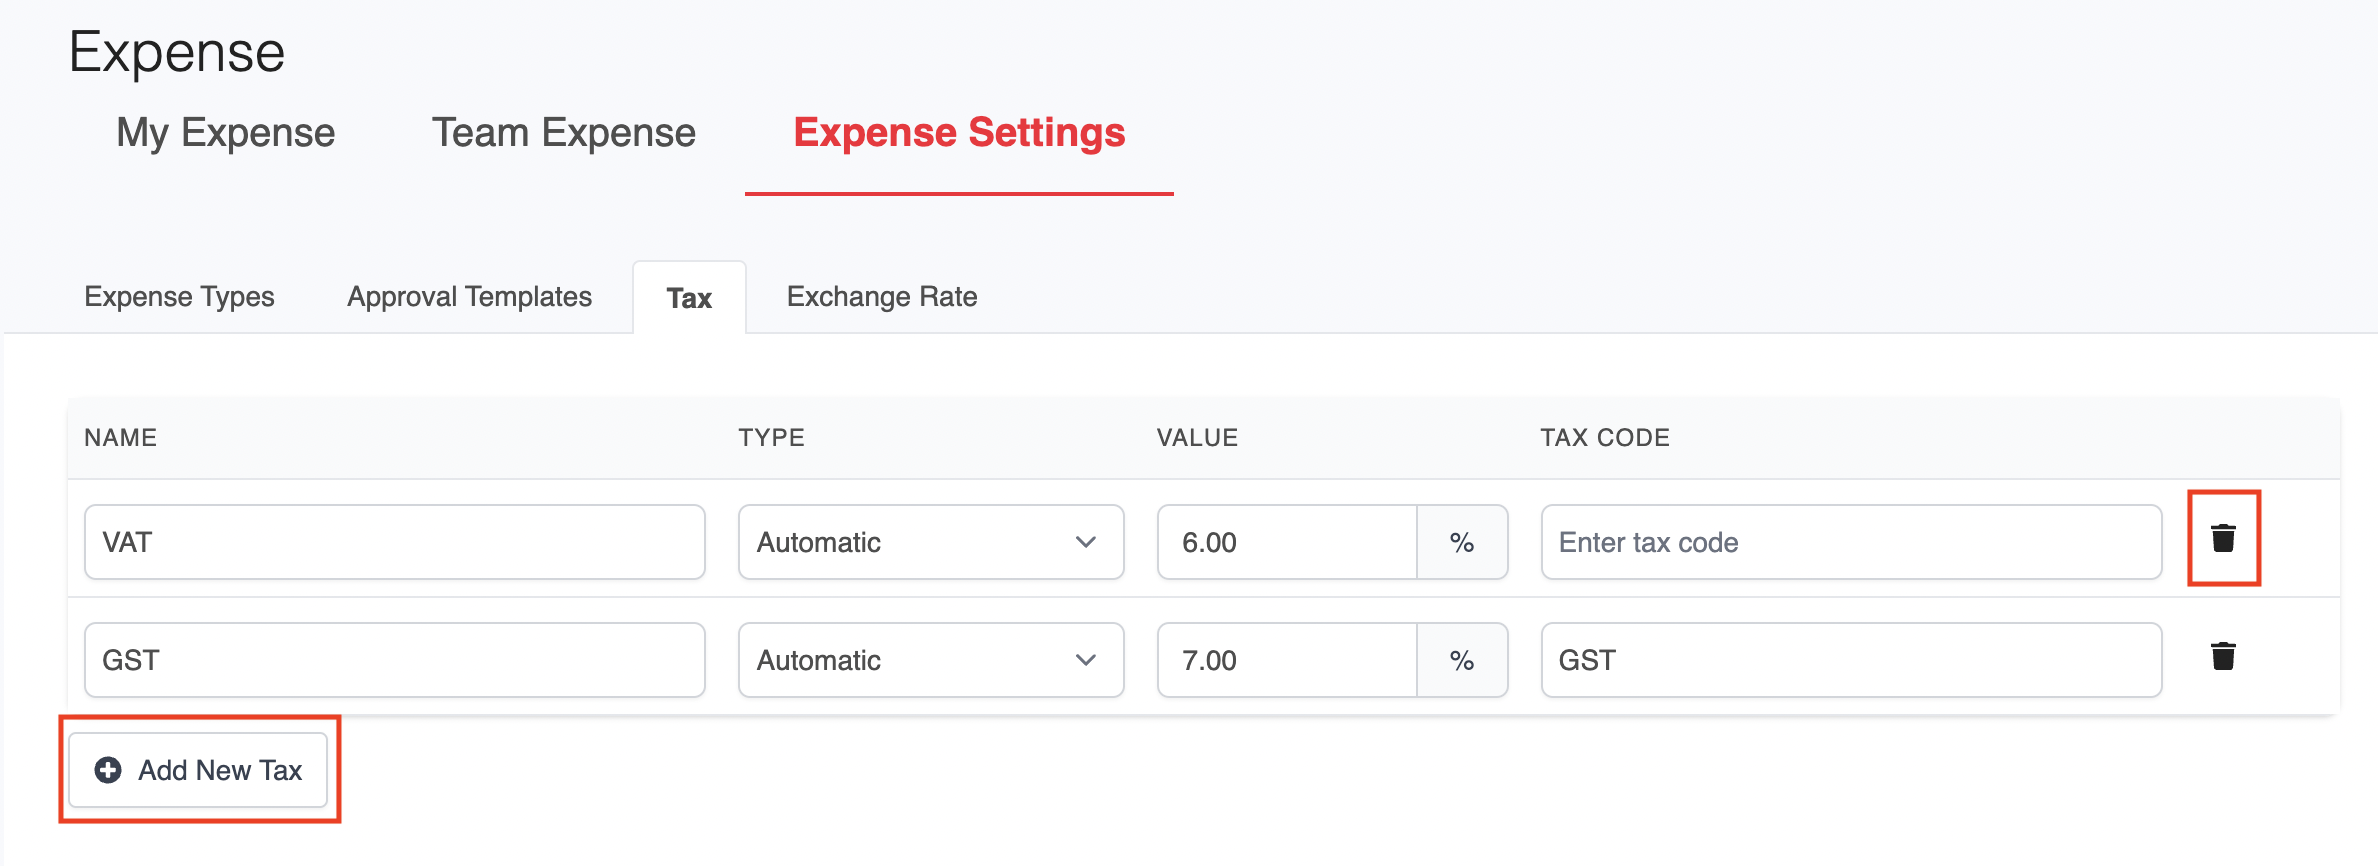Screen dimensions: 2378x866
Task: Select the Tax sub-tab
Action: click(x=689, y=298)
